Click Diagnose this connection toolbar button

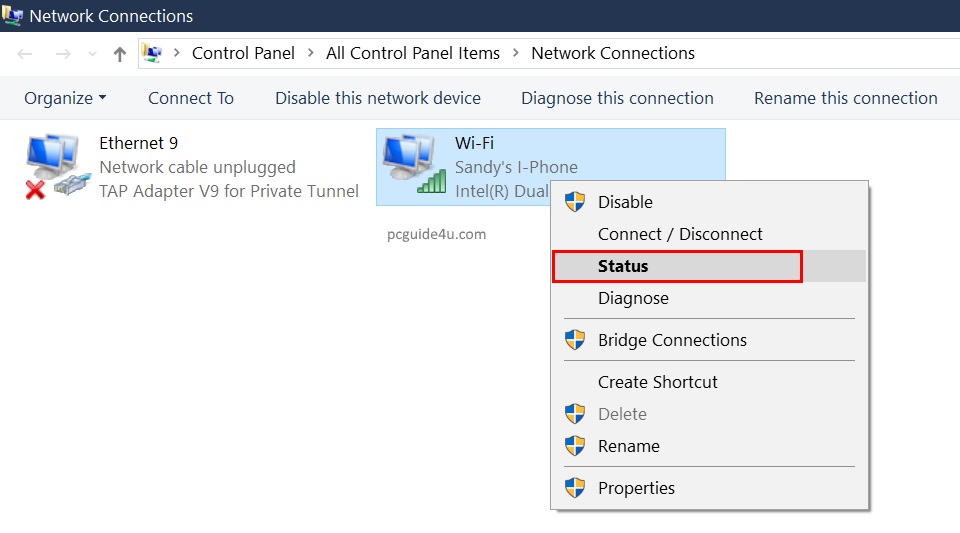click(617, 98)
